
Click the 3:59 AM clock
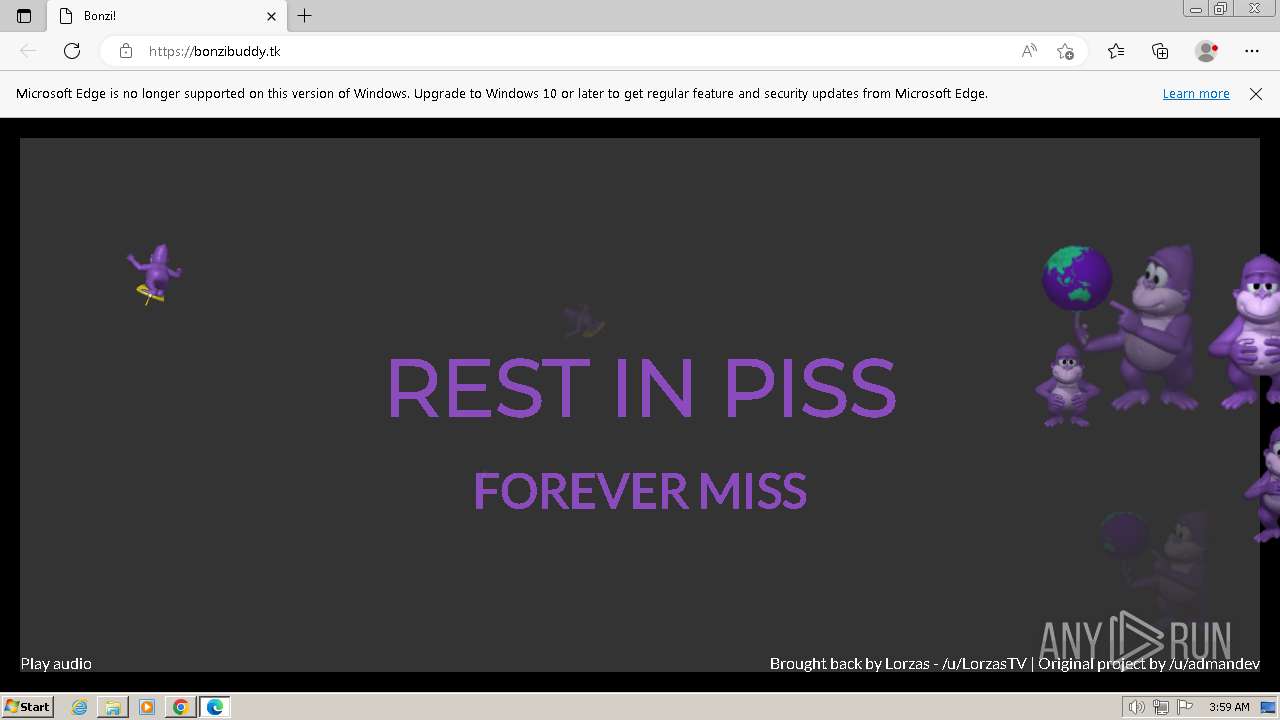pyautogui.click(x=1229, y=707)
